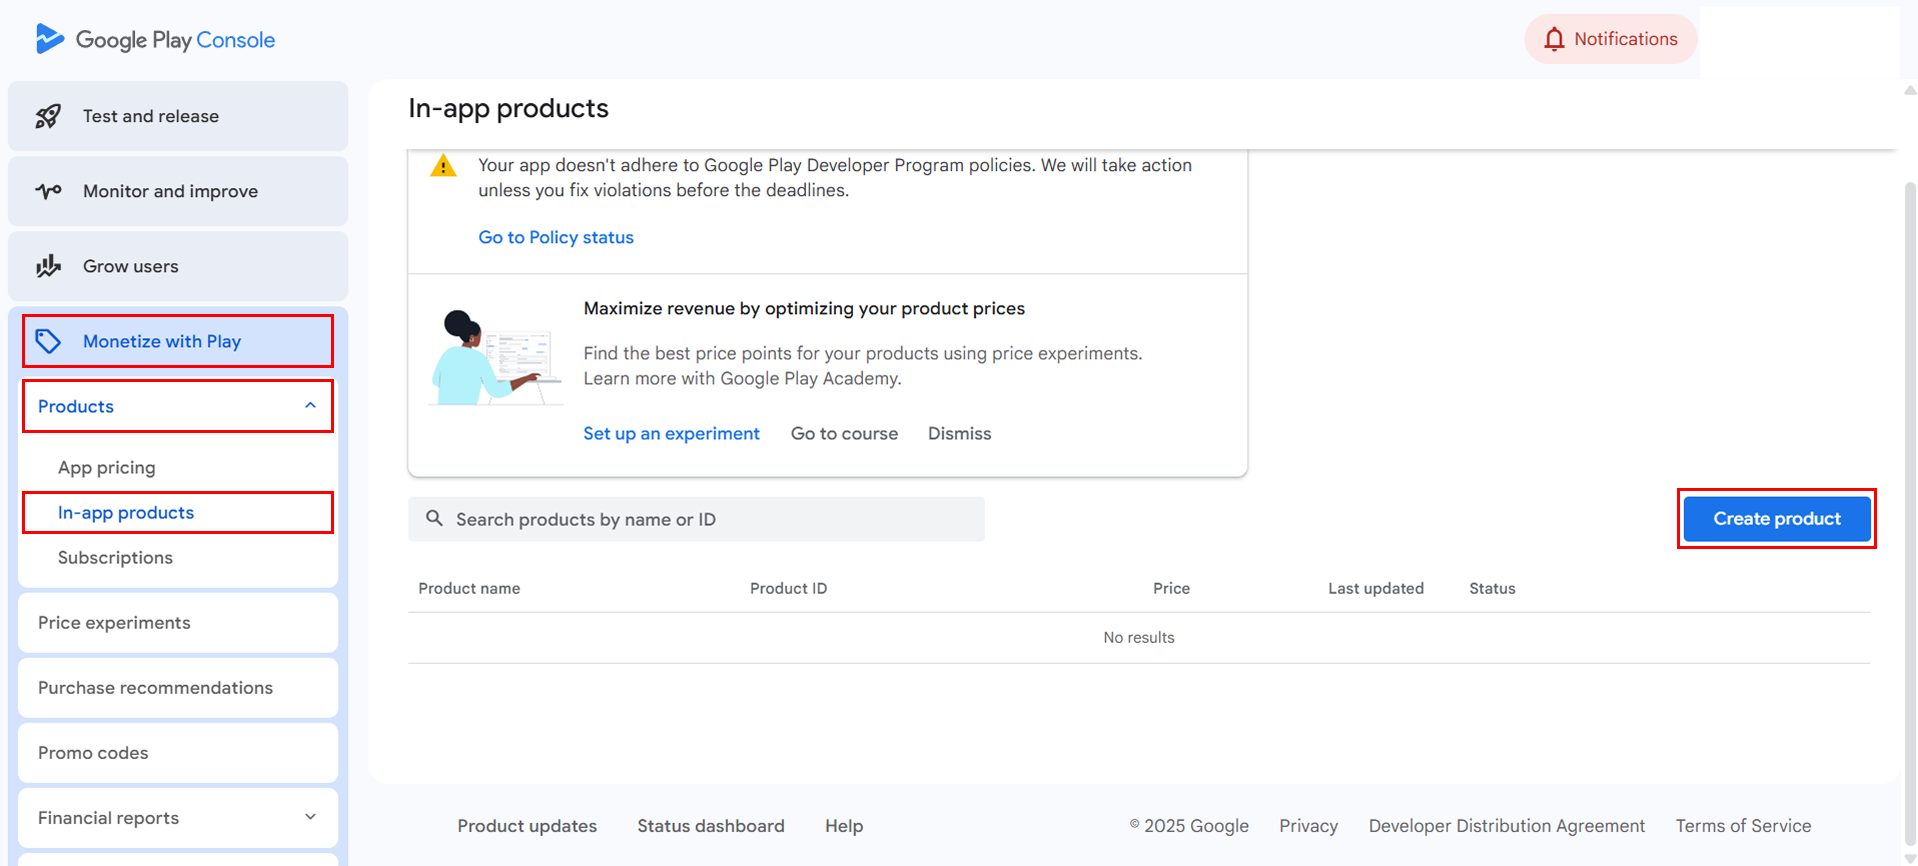Image resolution: width=1918 pixels, height=866 pixels.
Task: Open the Privacy footer link
Action: click(x=1308, y=826)
